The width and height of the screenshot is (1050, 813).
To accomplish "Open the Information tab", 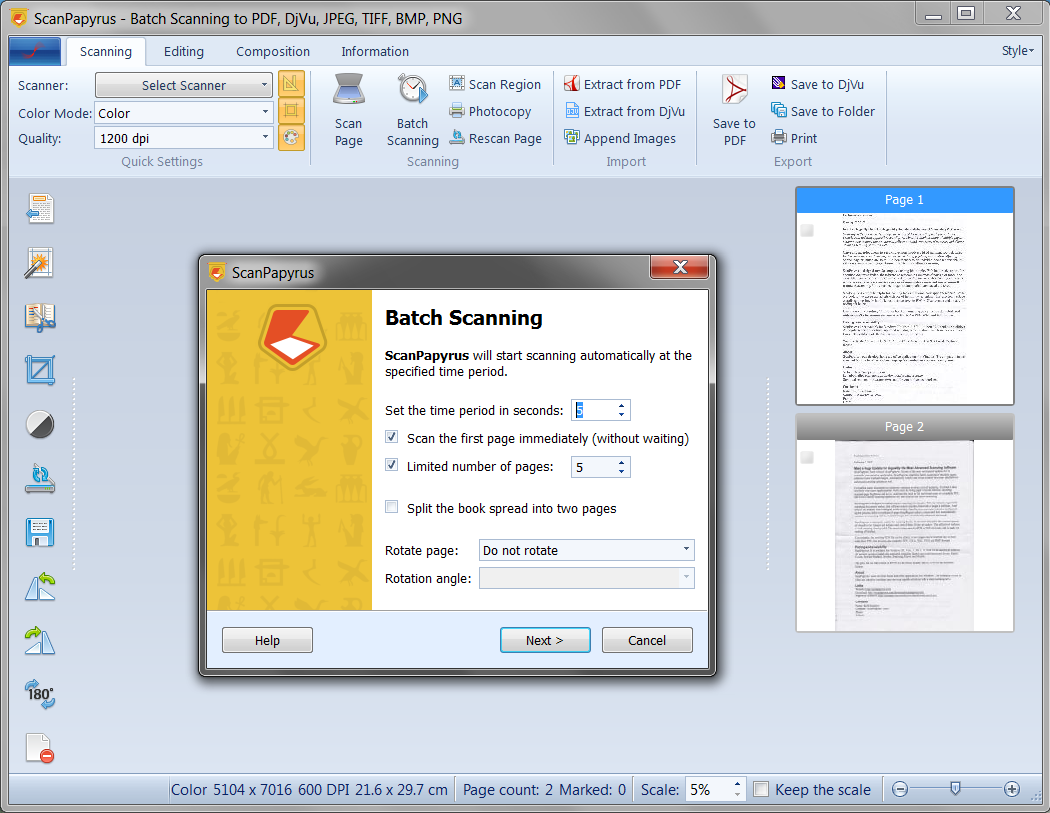I will (375, 52).
